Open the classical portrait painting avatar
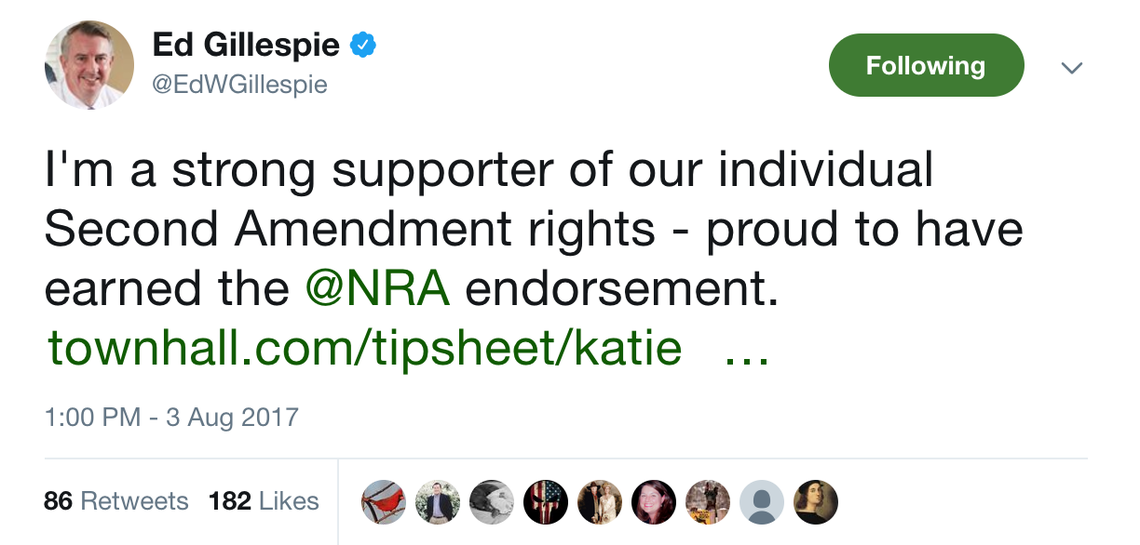The width and height of the screenshot is (1140, 545). [815, 502]
